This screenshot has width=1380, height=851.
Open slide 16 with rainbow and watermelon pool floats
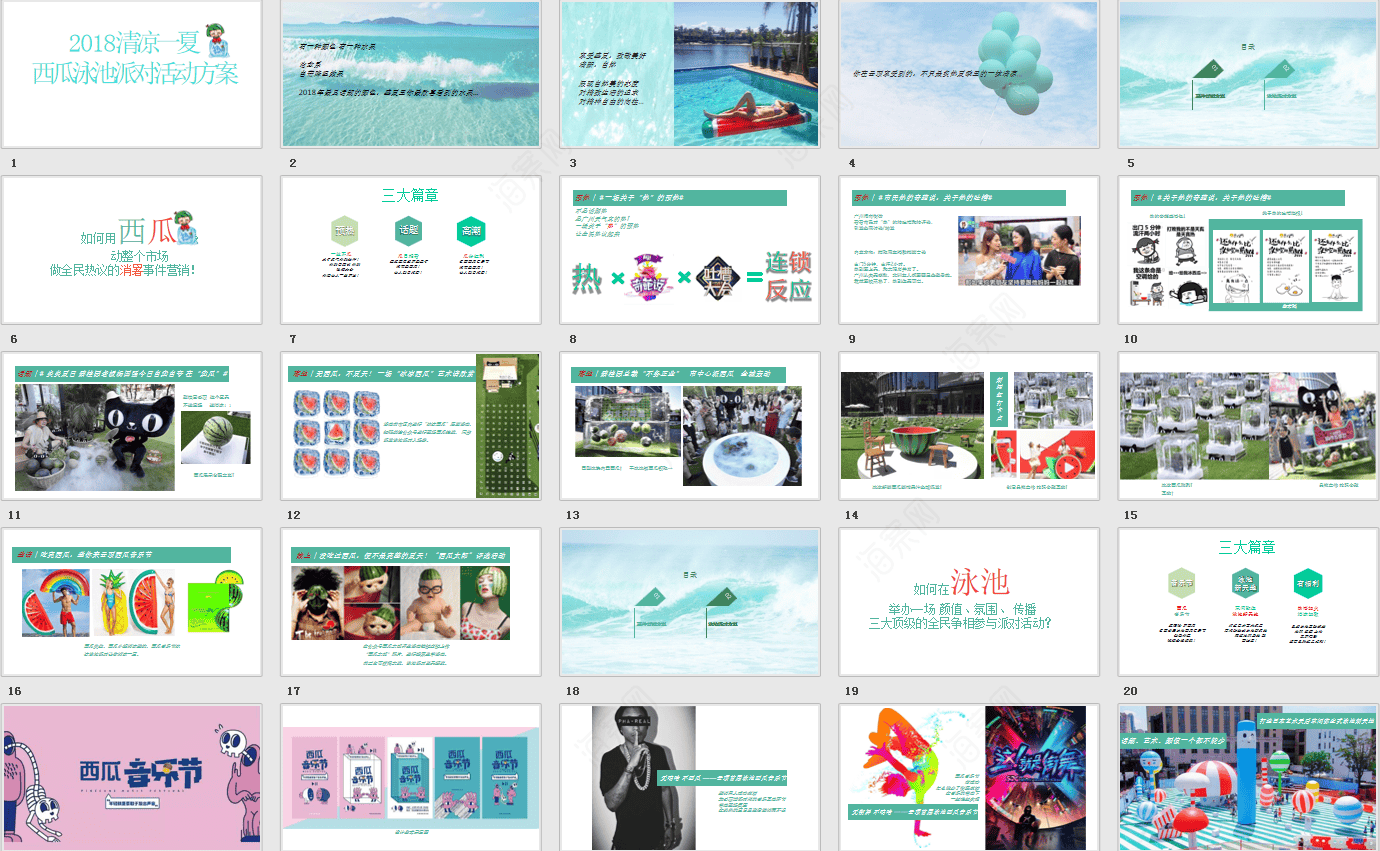[x=132, y=602]
